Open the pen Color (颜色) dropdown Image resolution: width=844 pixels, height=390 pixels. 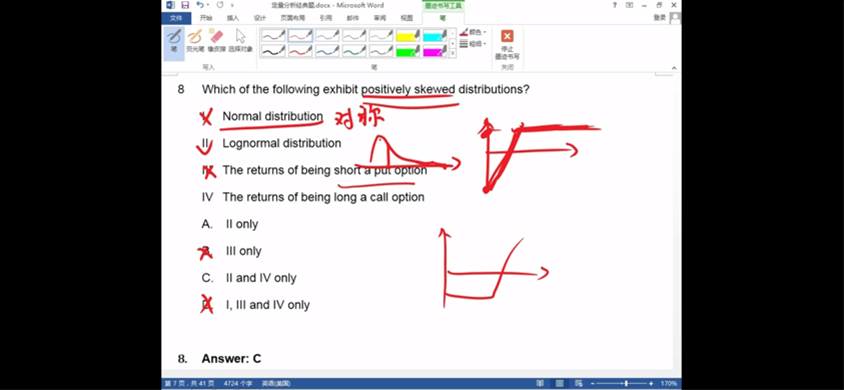tap(473, 32)
